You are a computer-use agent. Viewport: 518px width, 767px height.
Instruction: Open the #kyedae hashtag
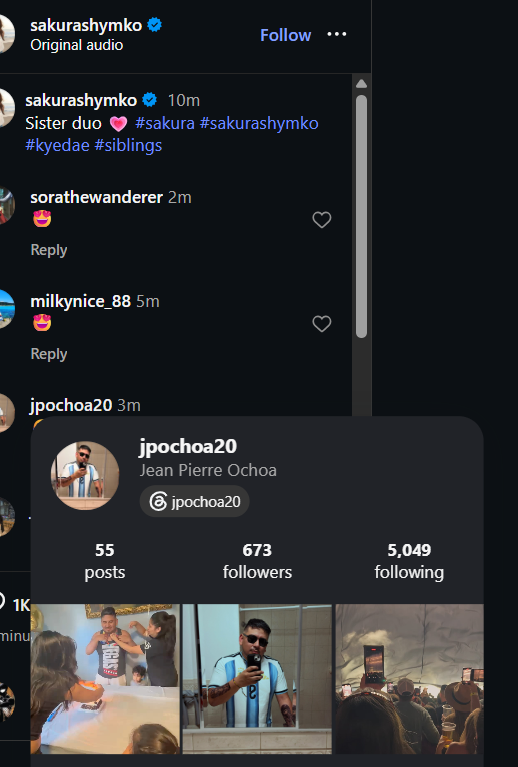57,145
